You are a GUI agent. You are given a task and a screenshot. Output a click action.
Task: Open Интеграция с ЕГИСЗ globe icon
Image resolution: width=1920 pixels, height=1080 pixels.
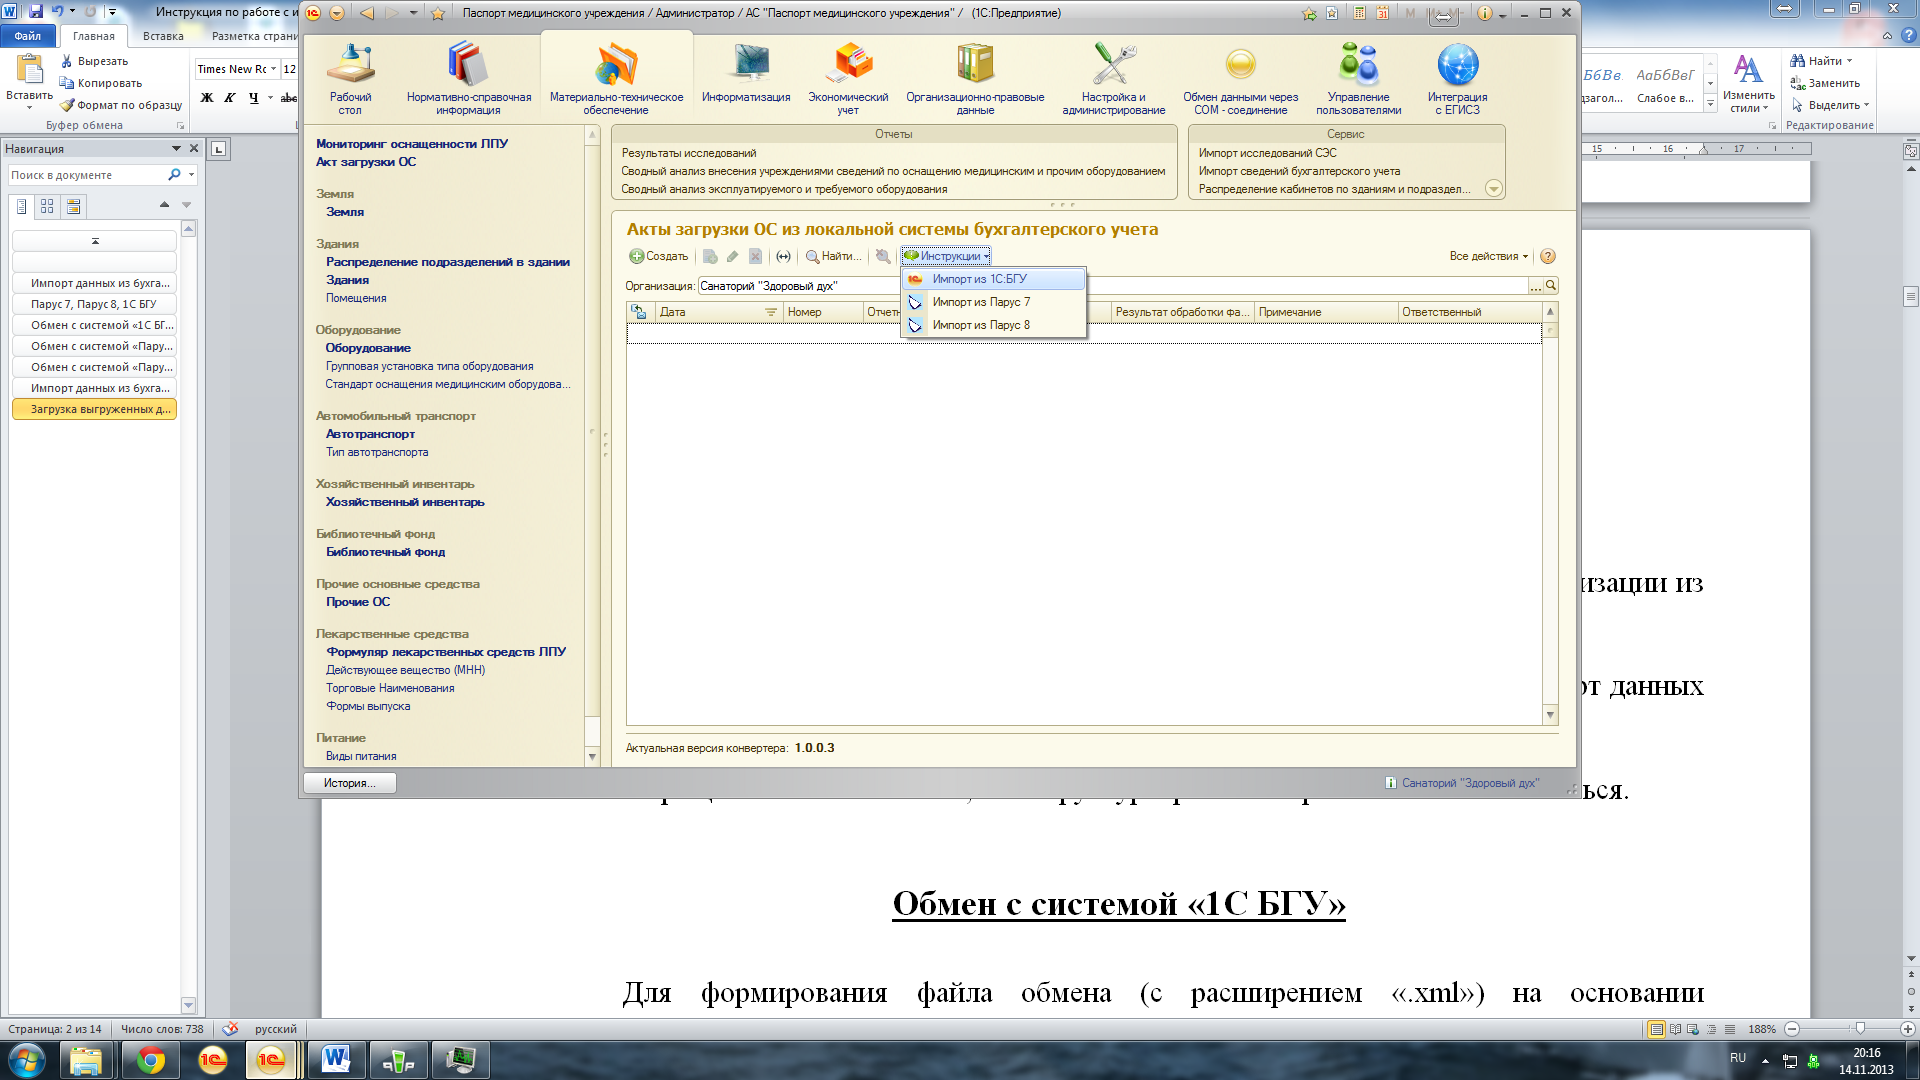[x=1457, y=65]
